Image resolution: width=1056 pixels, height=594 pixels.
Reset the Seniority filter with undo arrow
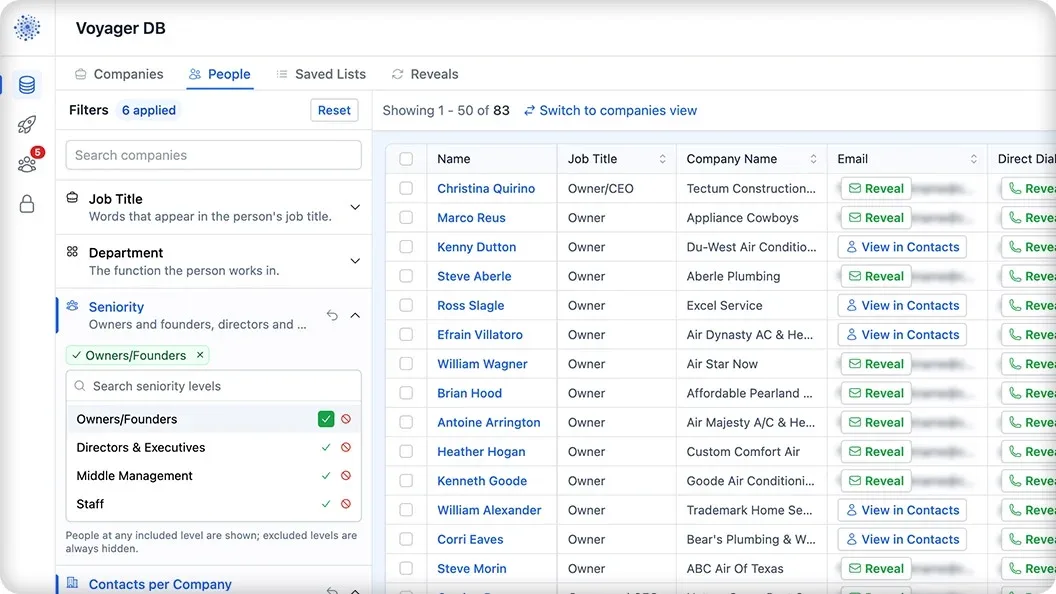click(x=332, y=315)
